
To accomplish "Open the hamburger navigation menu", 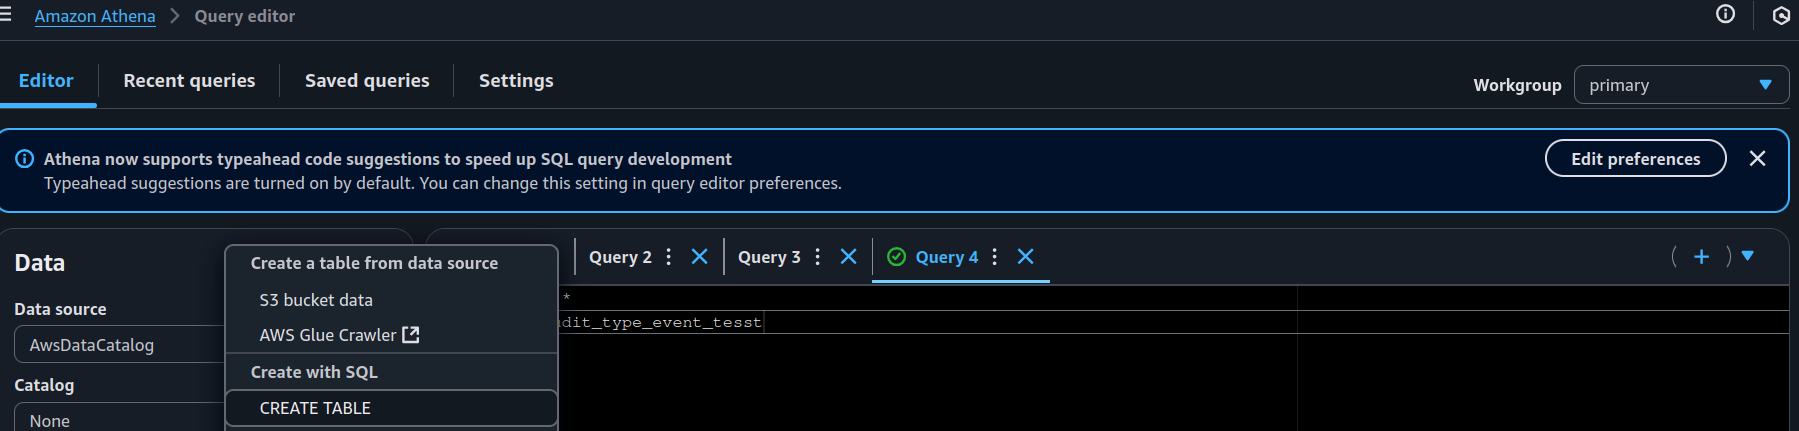I will pyautogui.click(x=6, y=15).
